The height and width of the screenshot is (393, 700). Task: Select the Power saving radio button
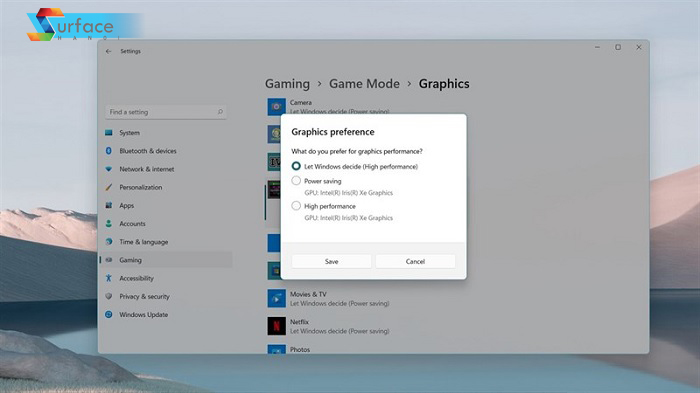coord(296,181)
